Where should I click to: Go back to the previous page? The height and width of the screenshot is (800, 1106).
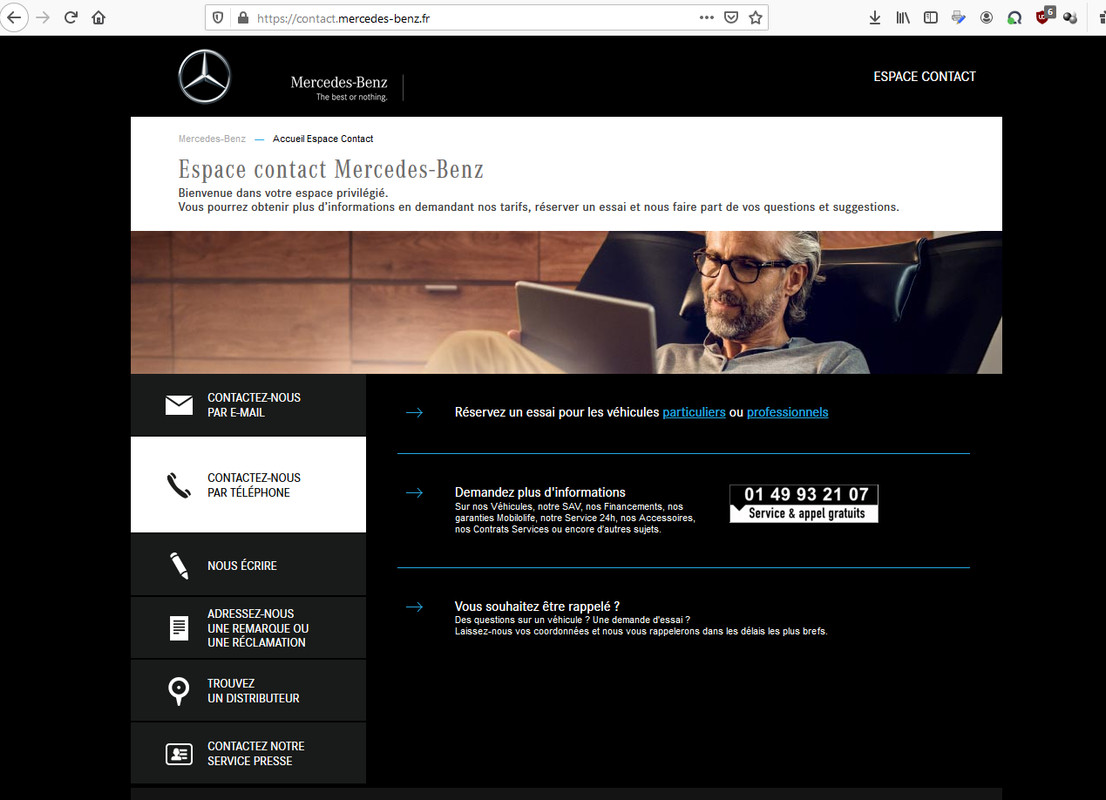pos(14,18)
